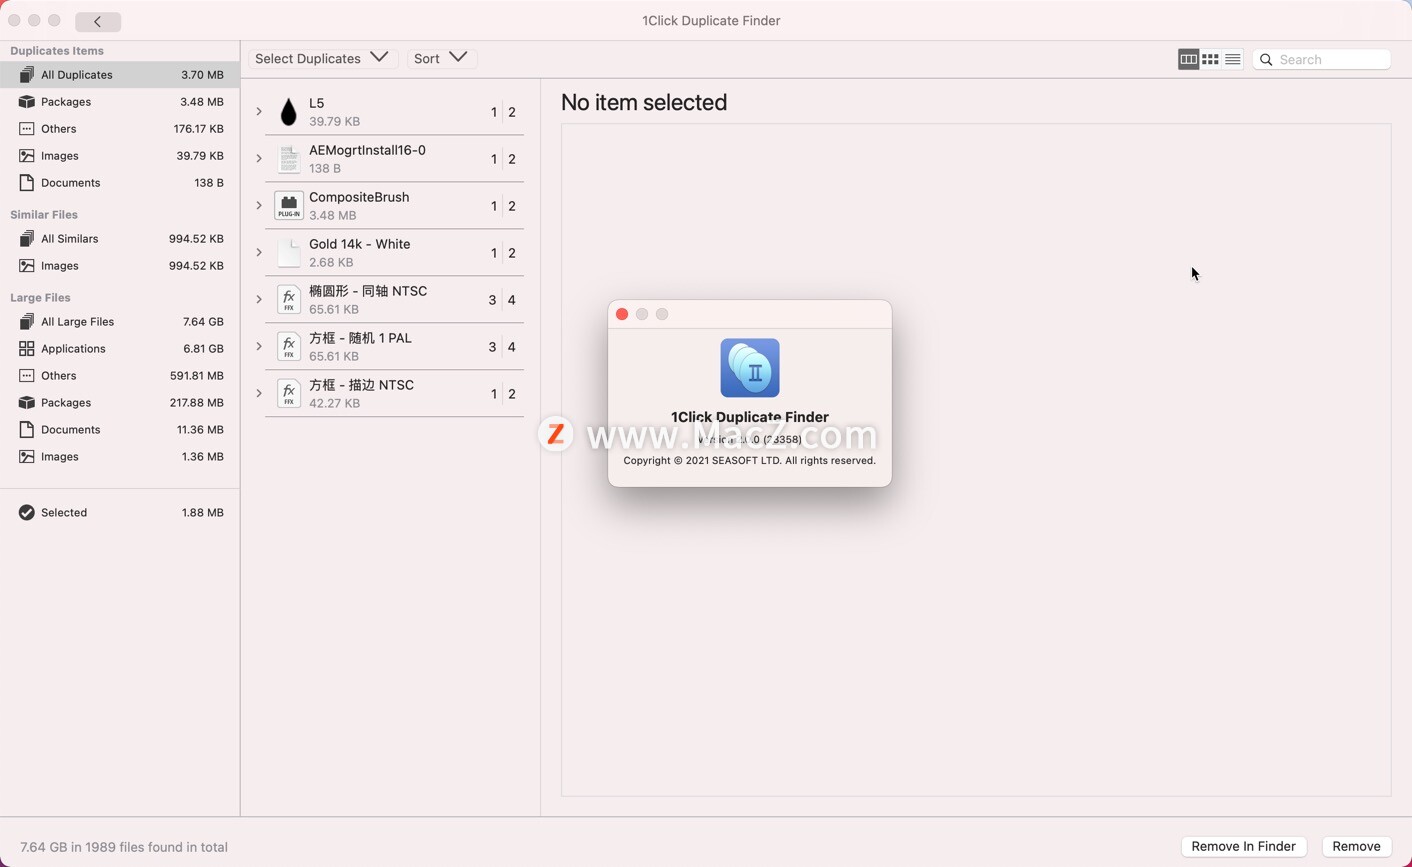Select Applications under Large Files
This screenshot has width=1412, height=867.
coord(120,349)
